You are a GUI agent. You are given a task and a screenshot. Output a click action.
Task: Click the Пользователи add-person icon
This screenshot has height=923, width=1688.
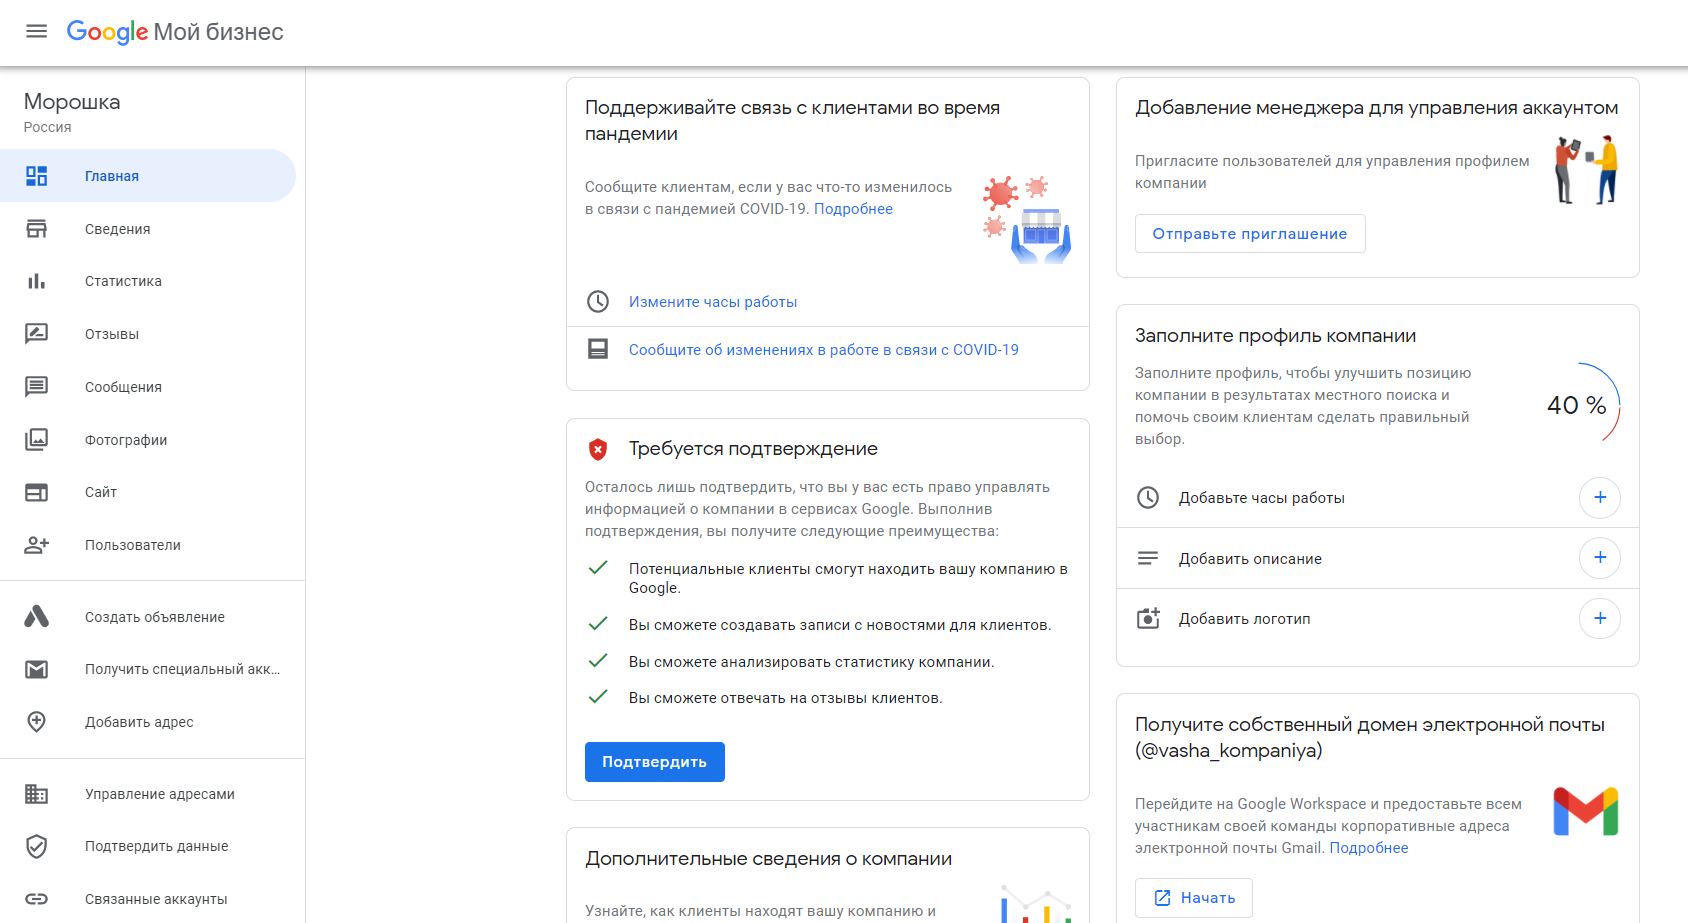(37, 545)
